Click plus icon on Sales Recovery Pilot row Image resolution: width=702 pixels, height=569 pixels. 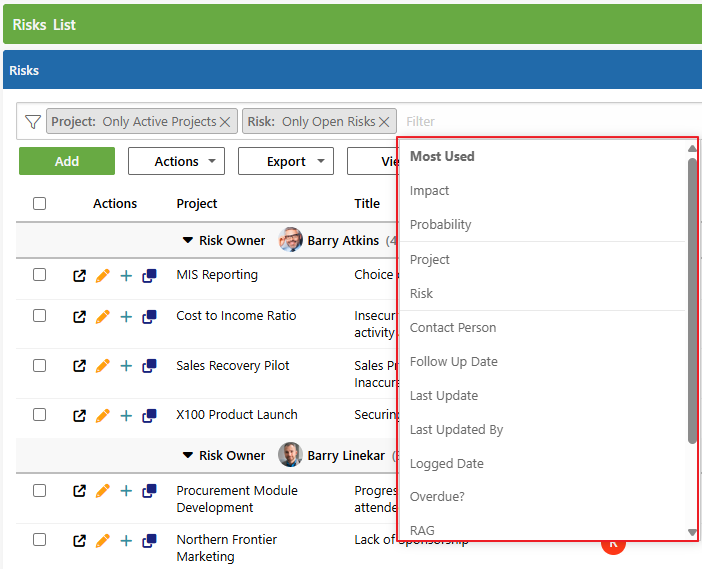tap(126, 366)
